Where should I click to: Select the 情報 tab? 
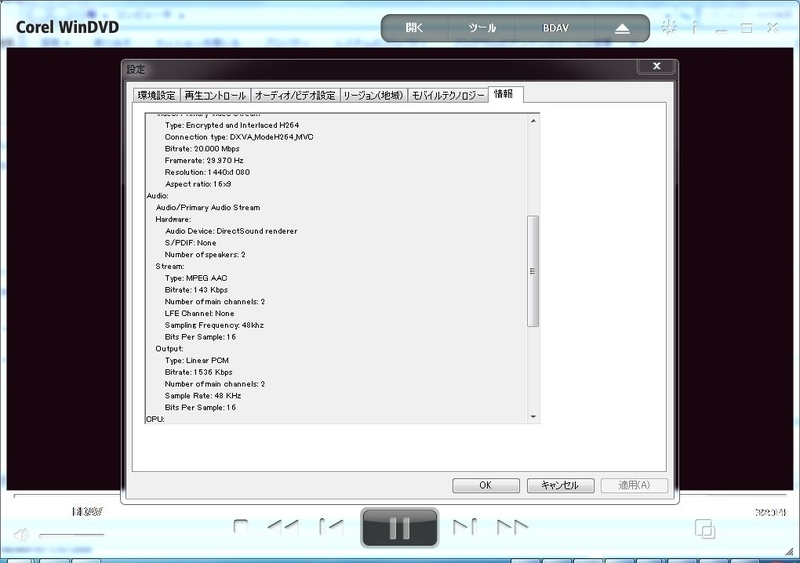pyautogui.click(x=504, y=94)
